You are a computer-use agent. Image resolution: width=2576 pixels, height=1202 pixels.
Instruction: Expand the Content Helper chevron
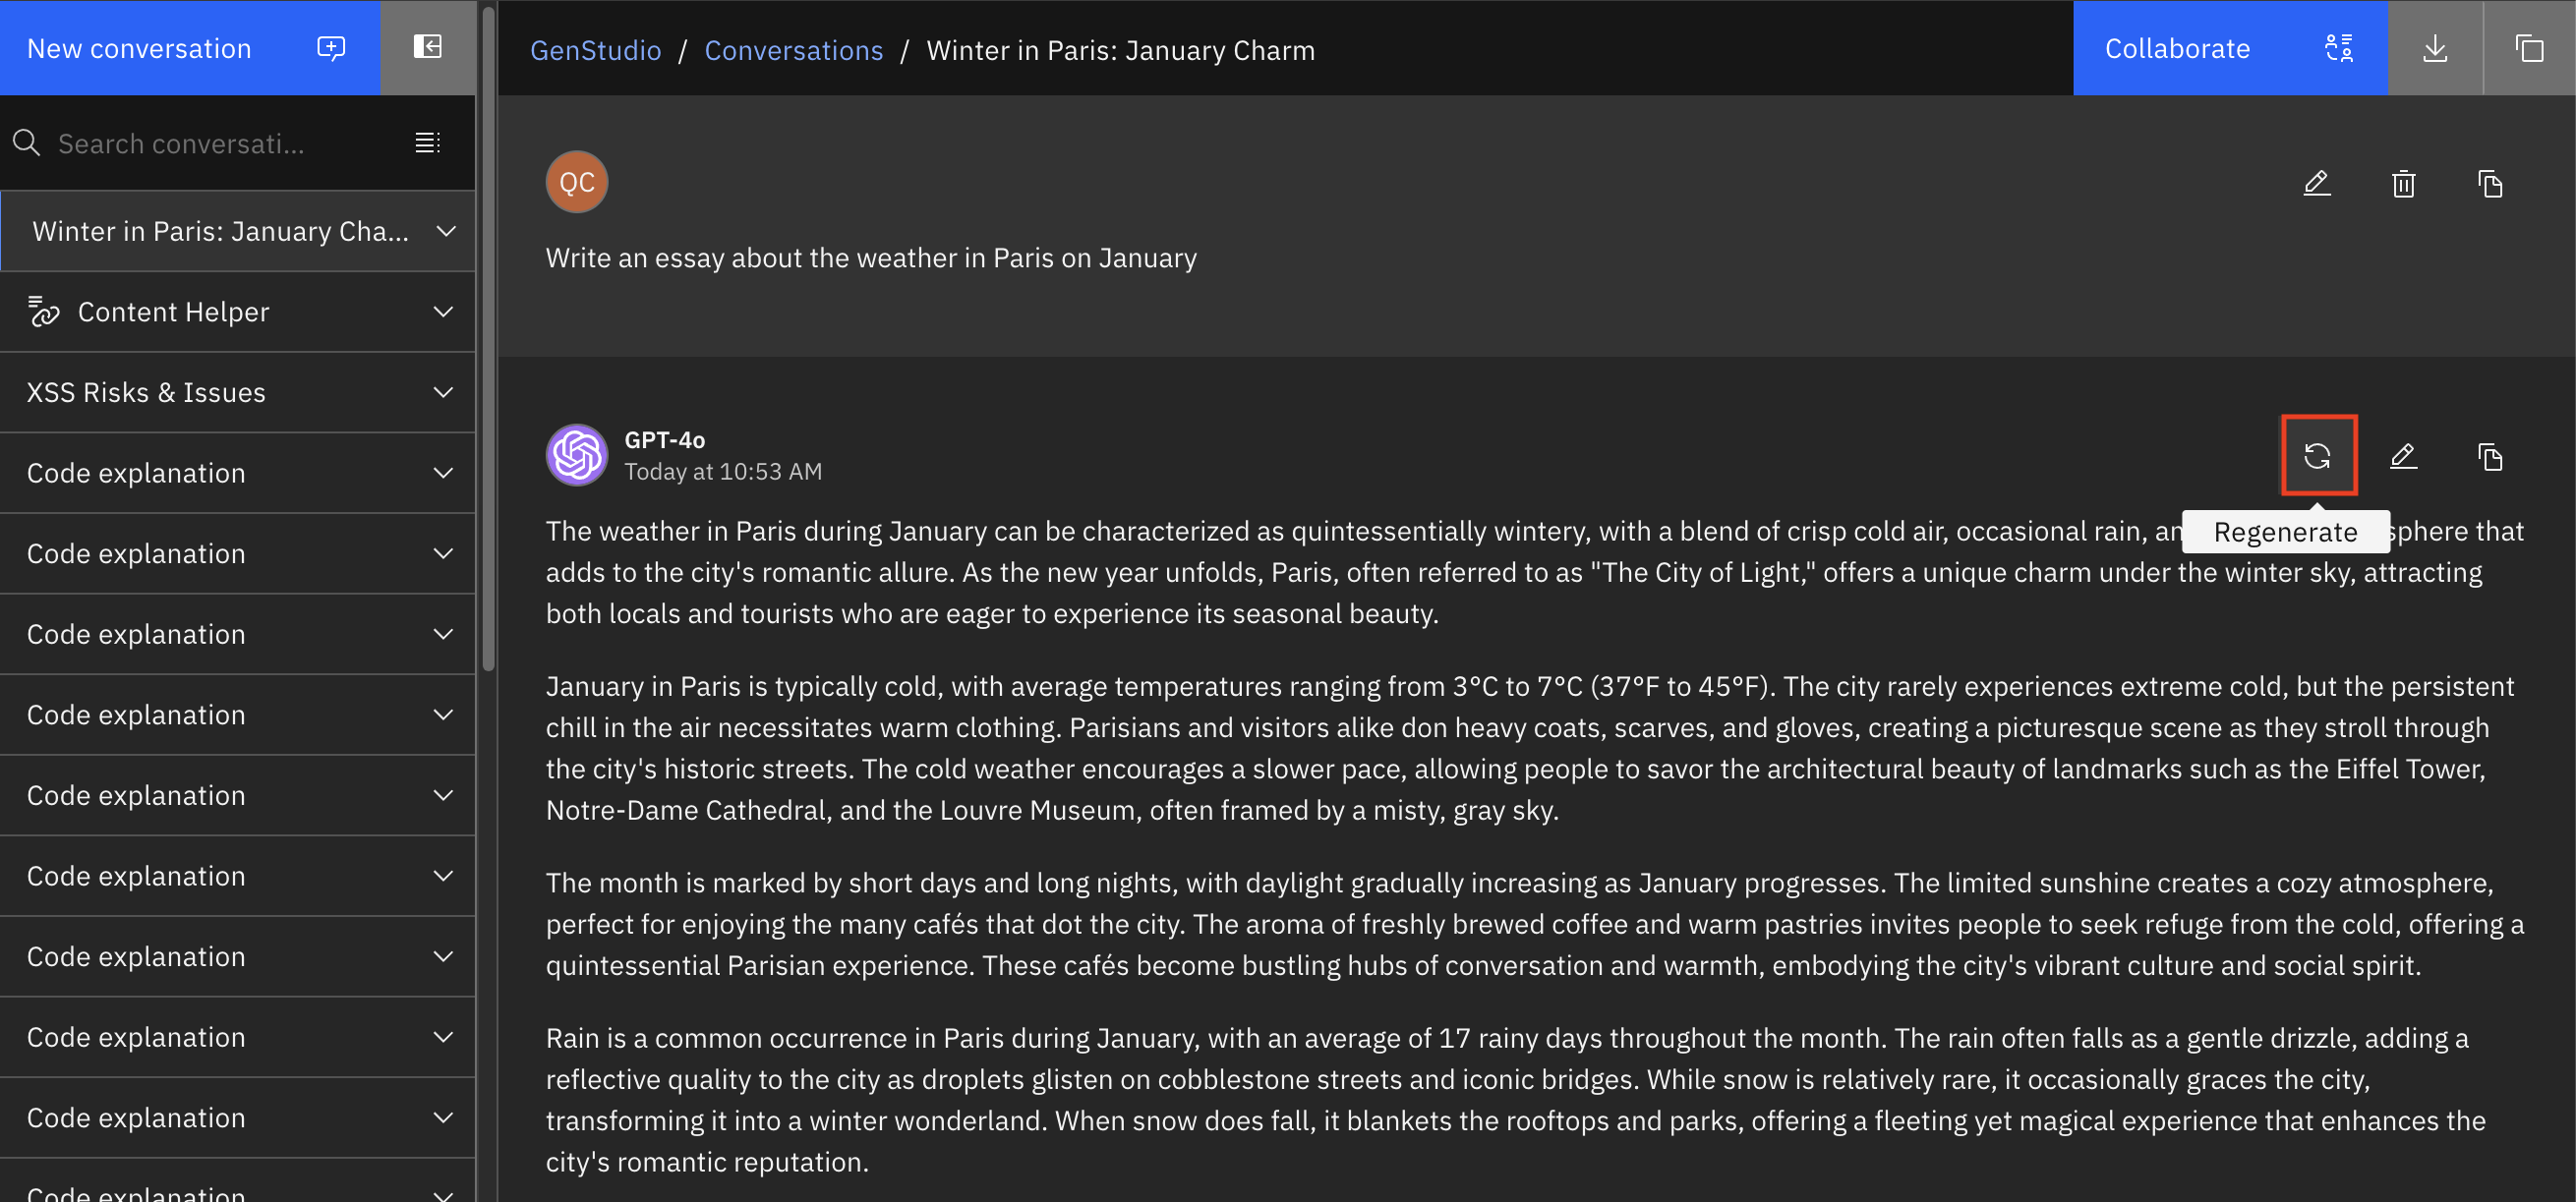444,312
